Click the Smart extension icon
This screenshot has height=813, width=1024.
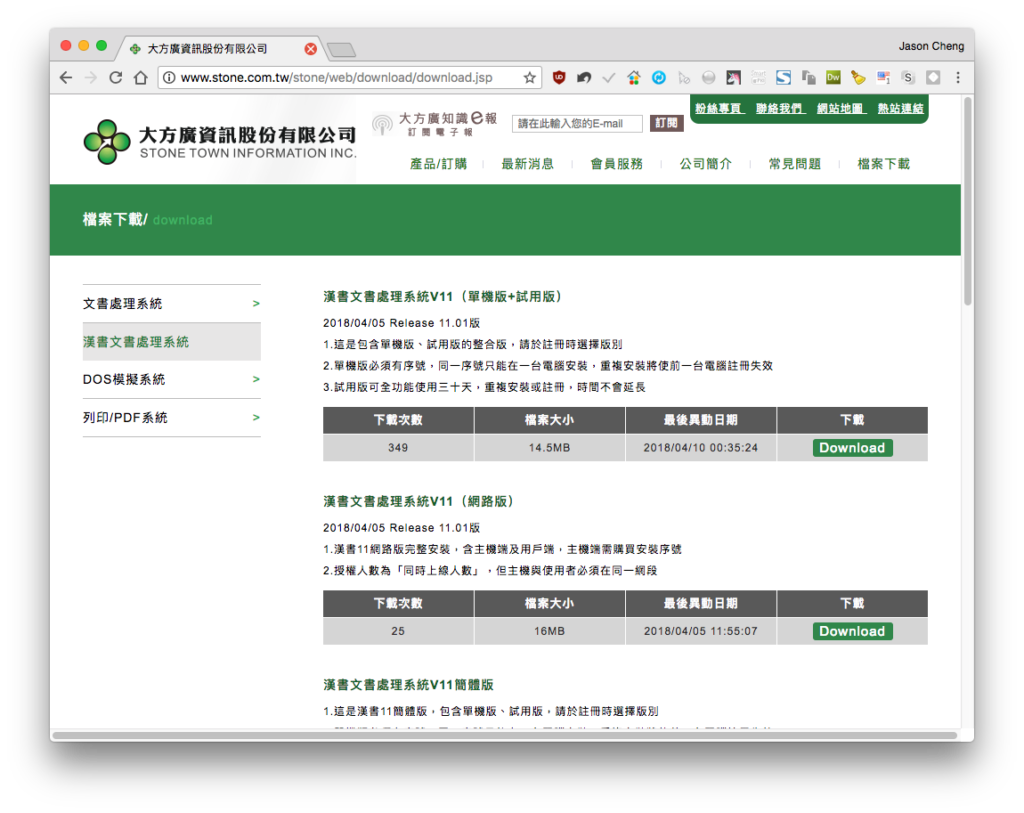tap(758, 78)
